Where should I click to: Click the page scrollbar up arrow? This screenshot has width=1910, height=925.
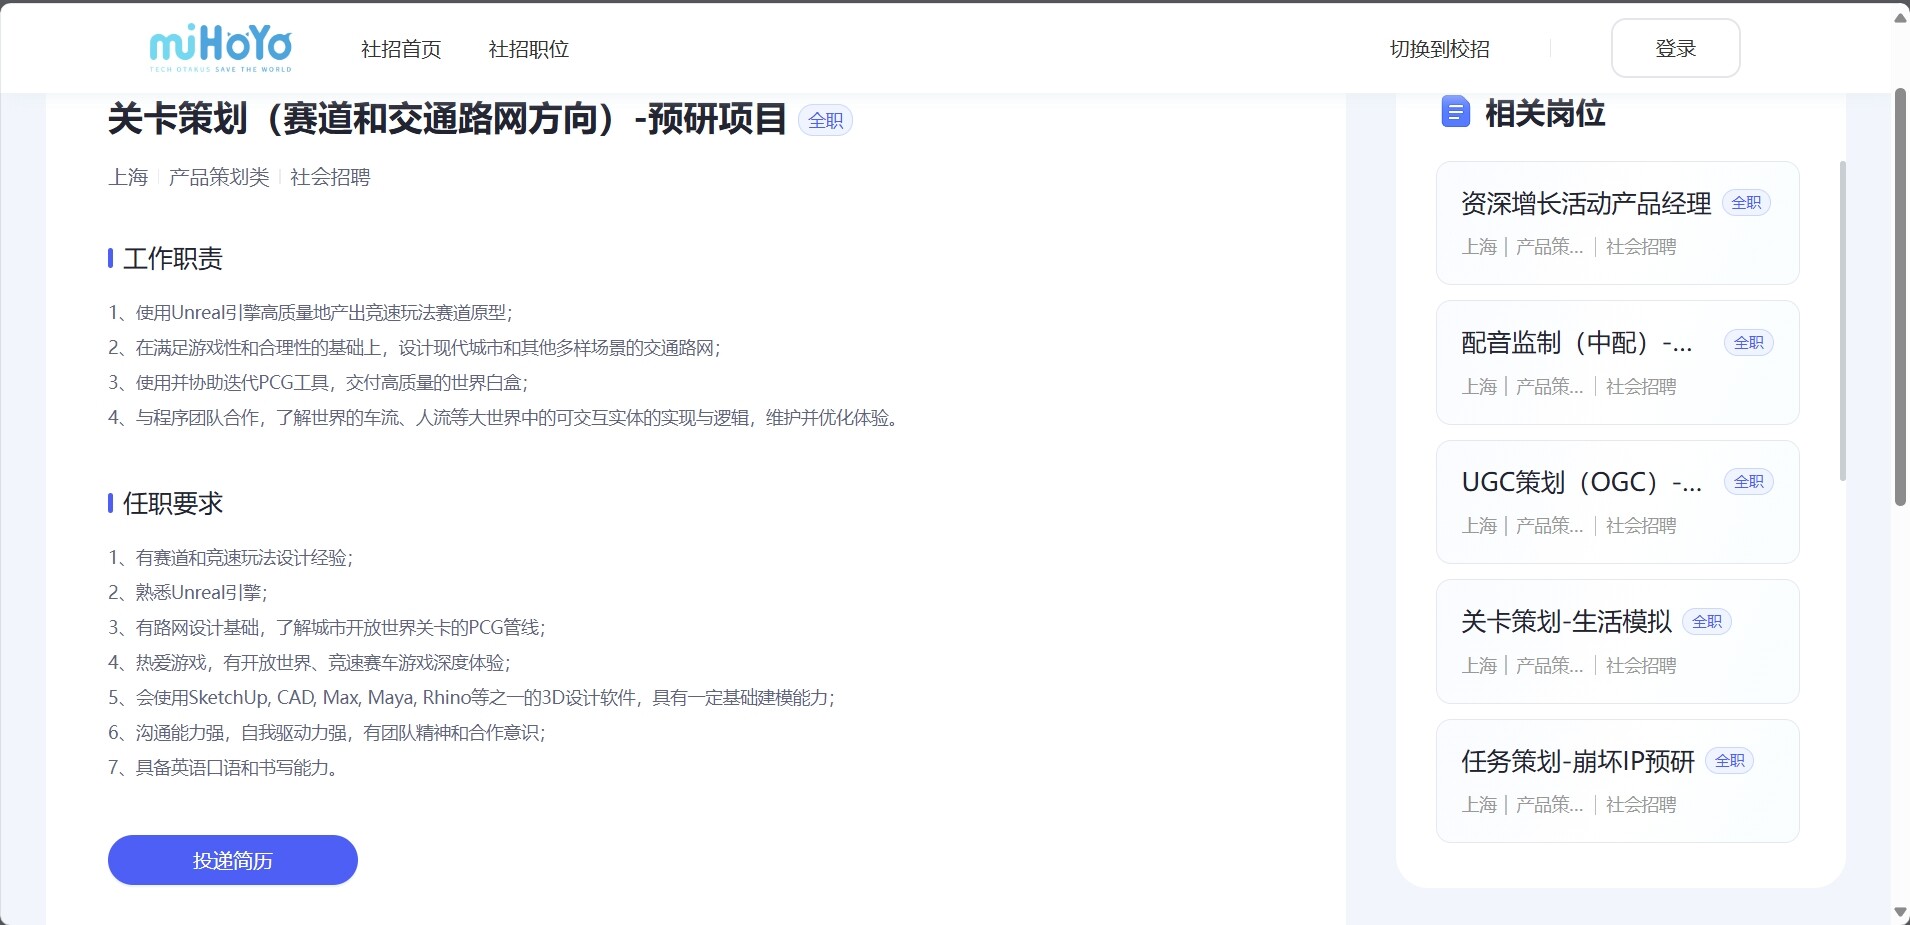1900,18
